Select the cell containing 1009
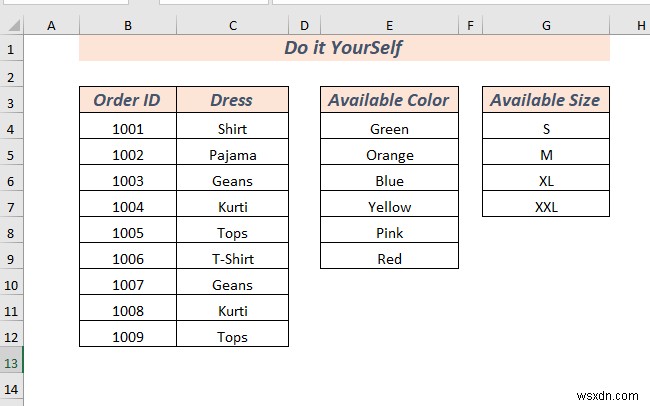The height and width of the screenshot is (406, 650). point(128,337)
